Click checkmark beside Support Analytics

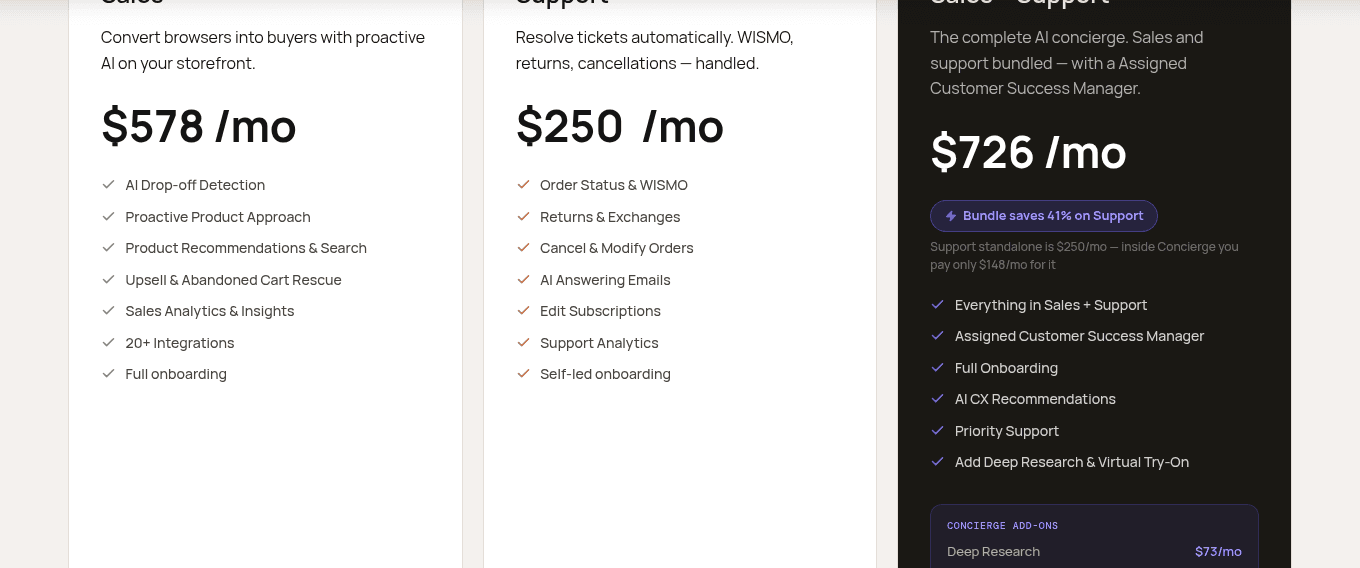pos(523,342)
